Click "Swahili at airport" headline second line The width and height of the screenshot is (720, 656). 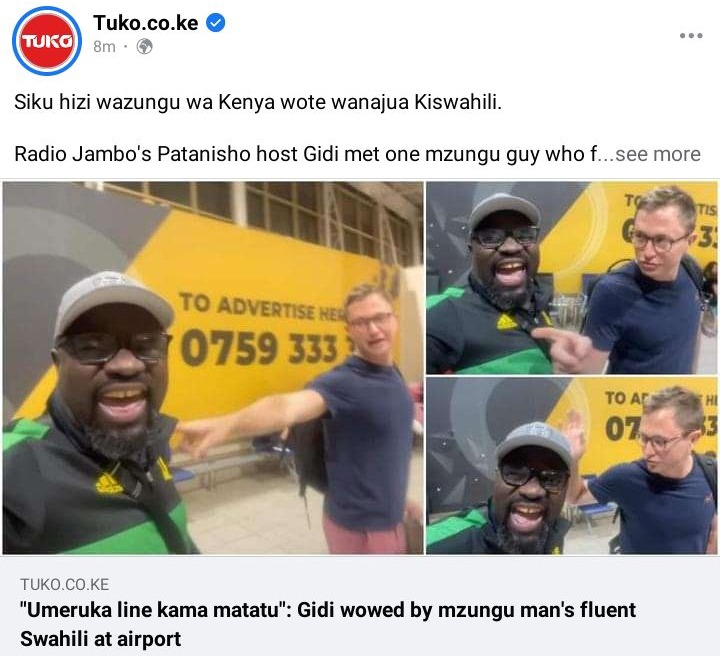(x=101, y=639)
